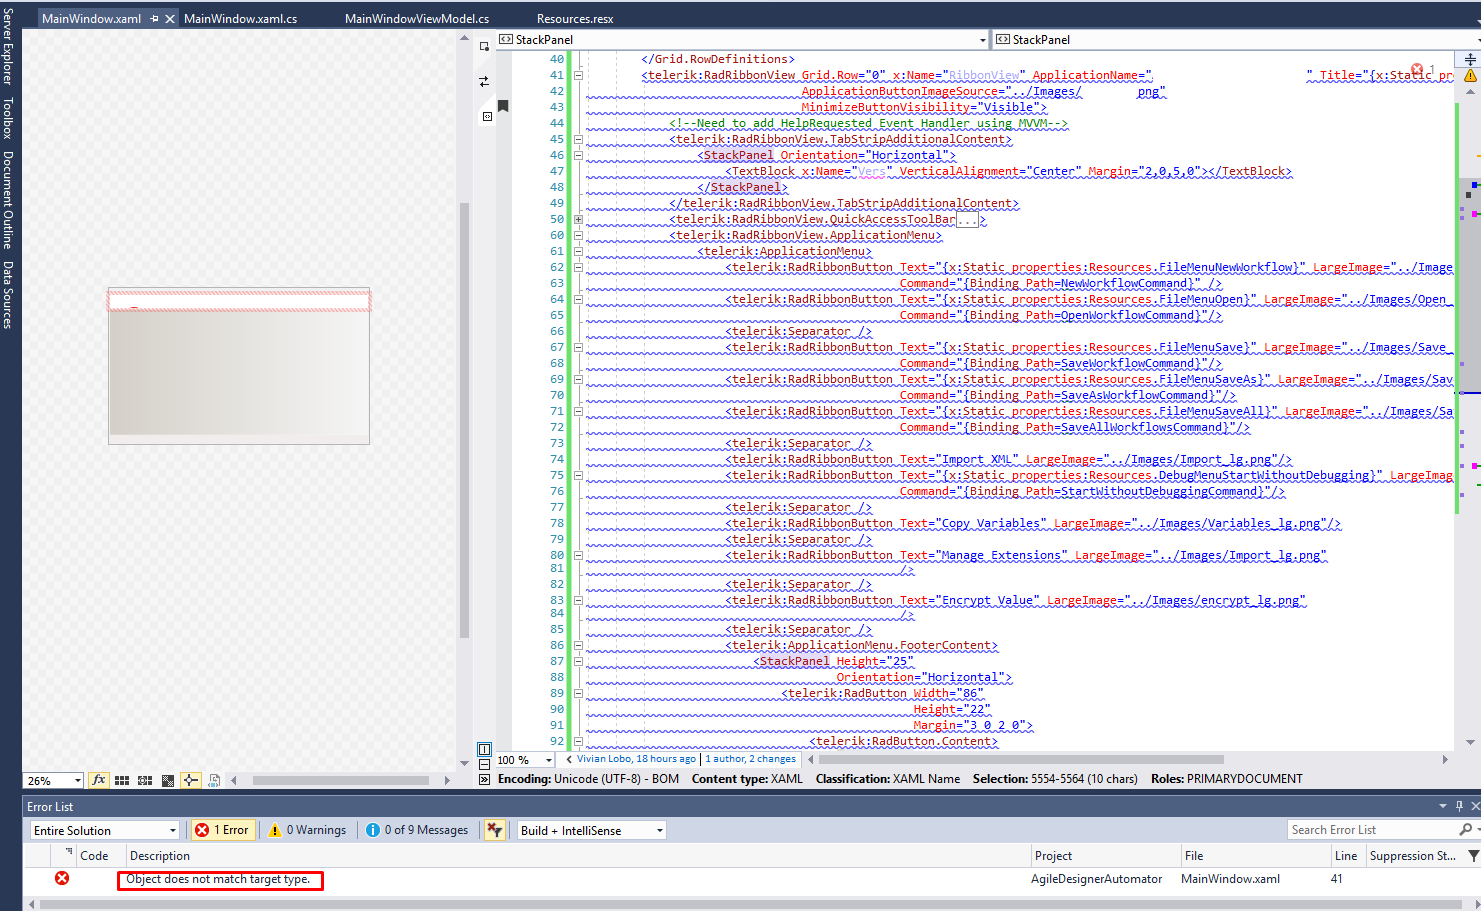Open the editor zoom 100 % dropdown
This screenshot has height=911, width=1481.
525,760
